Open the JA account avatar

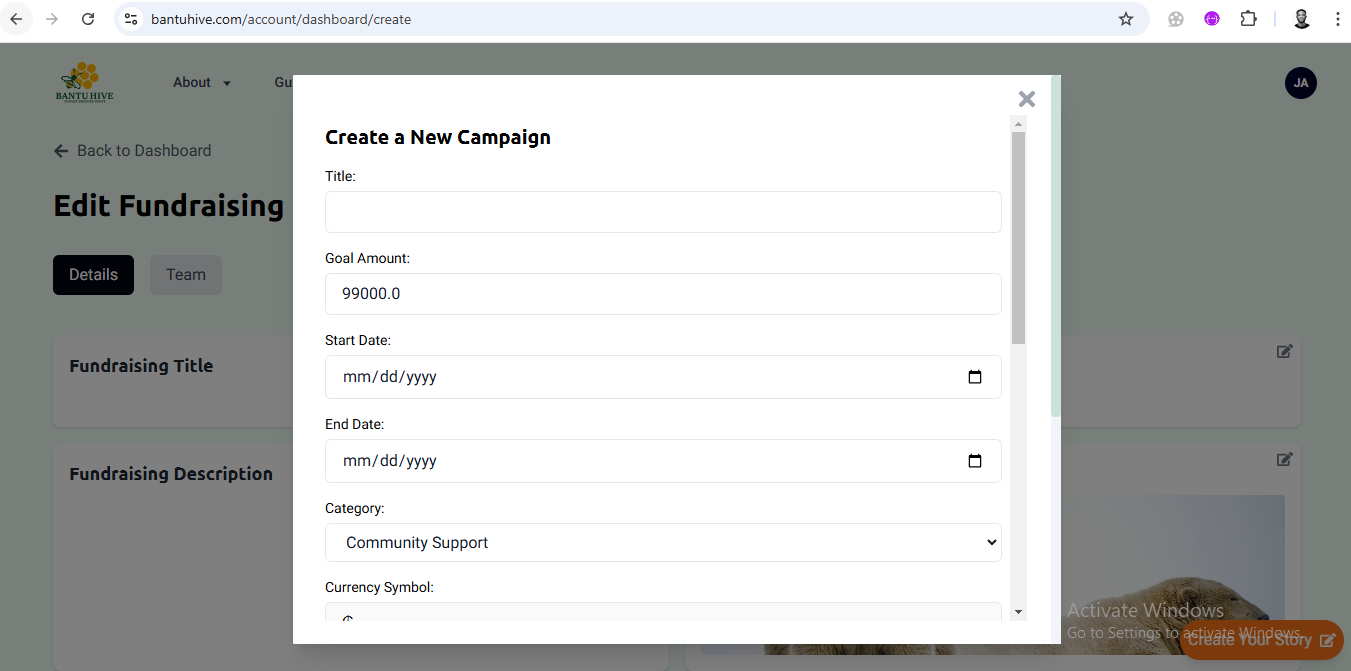click(x=1300, y=83)
